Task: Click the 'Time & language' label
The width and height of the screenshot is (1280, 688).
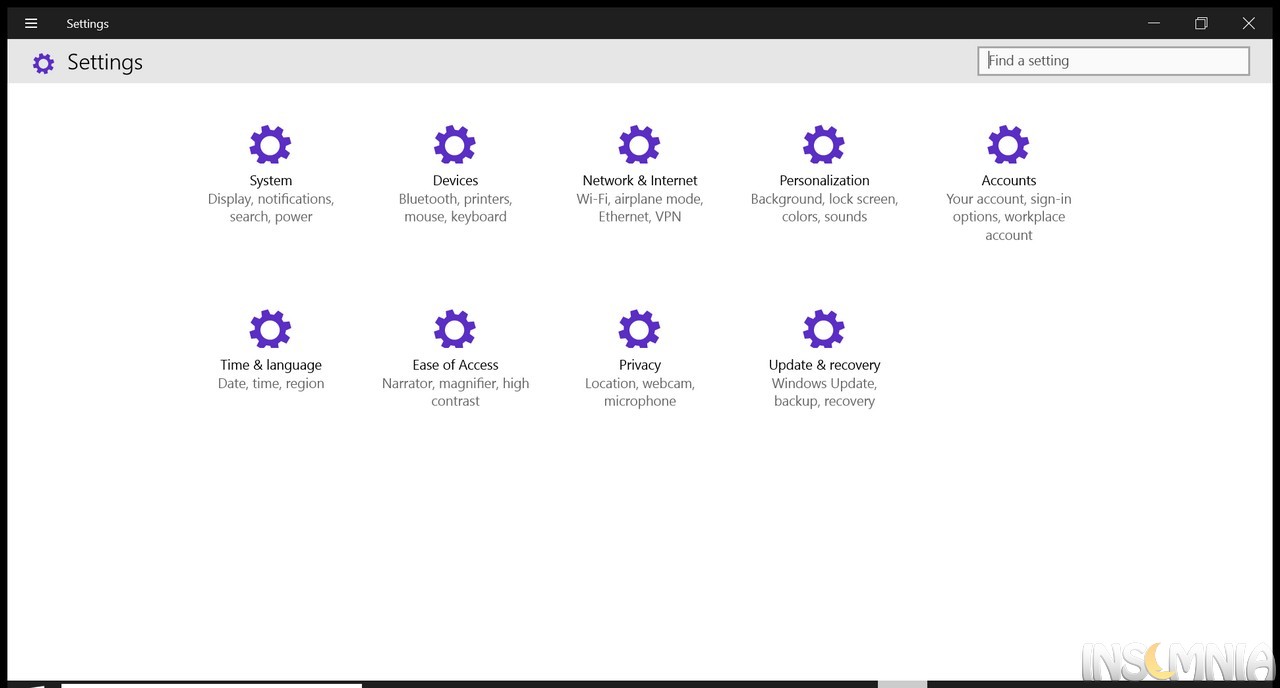Action: [271, 365]
